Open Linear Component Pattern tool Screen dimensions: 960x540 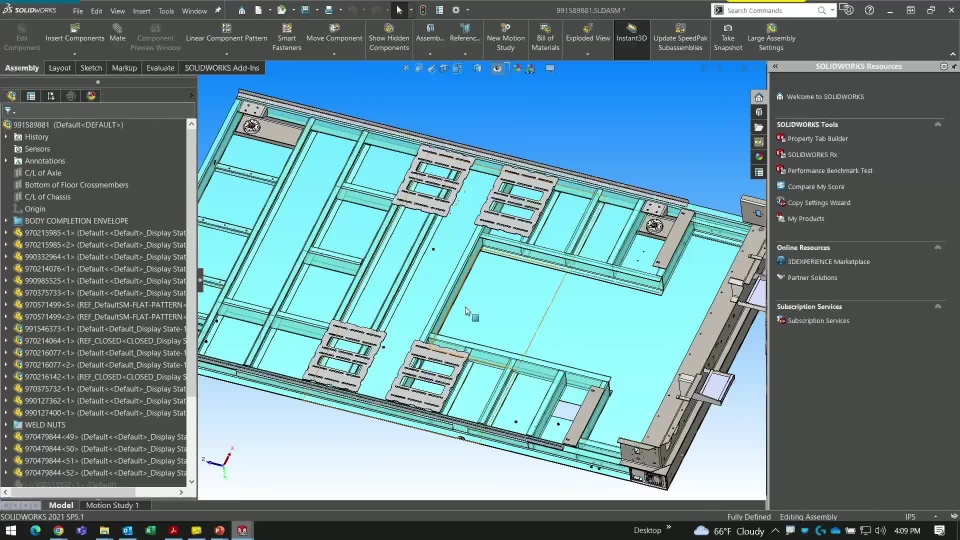(x=227, y=34)
